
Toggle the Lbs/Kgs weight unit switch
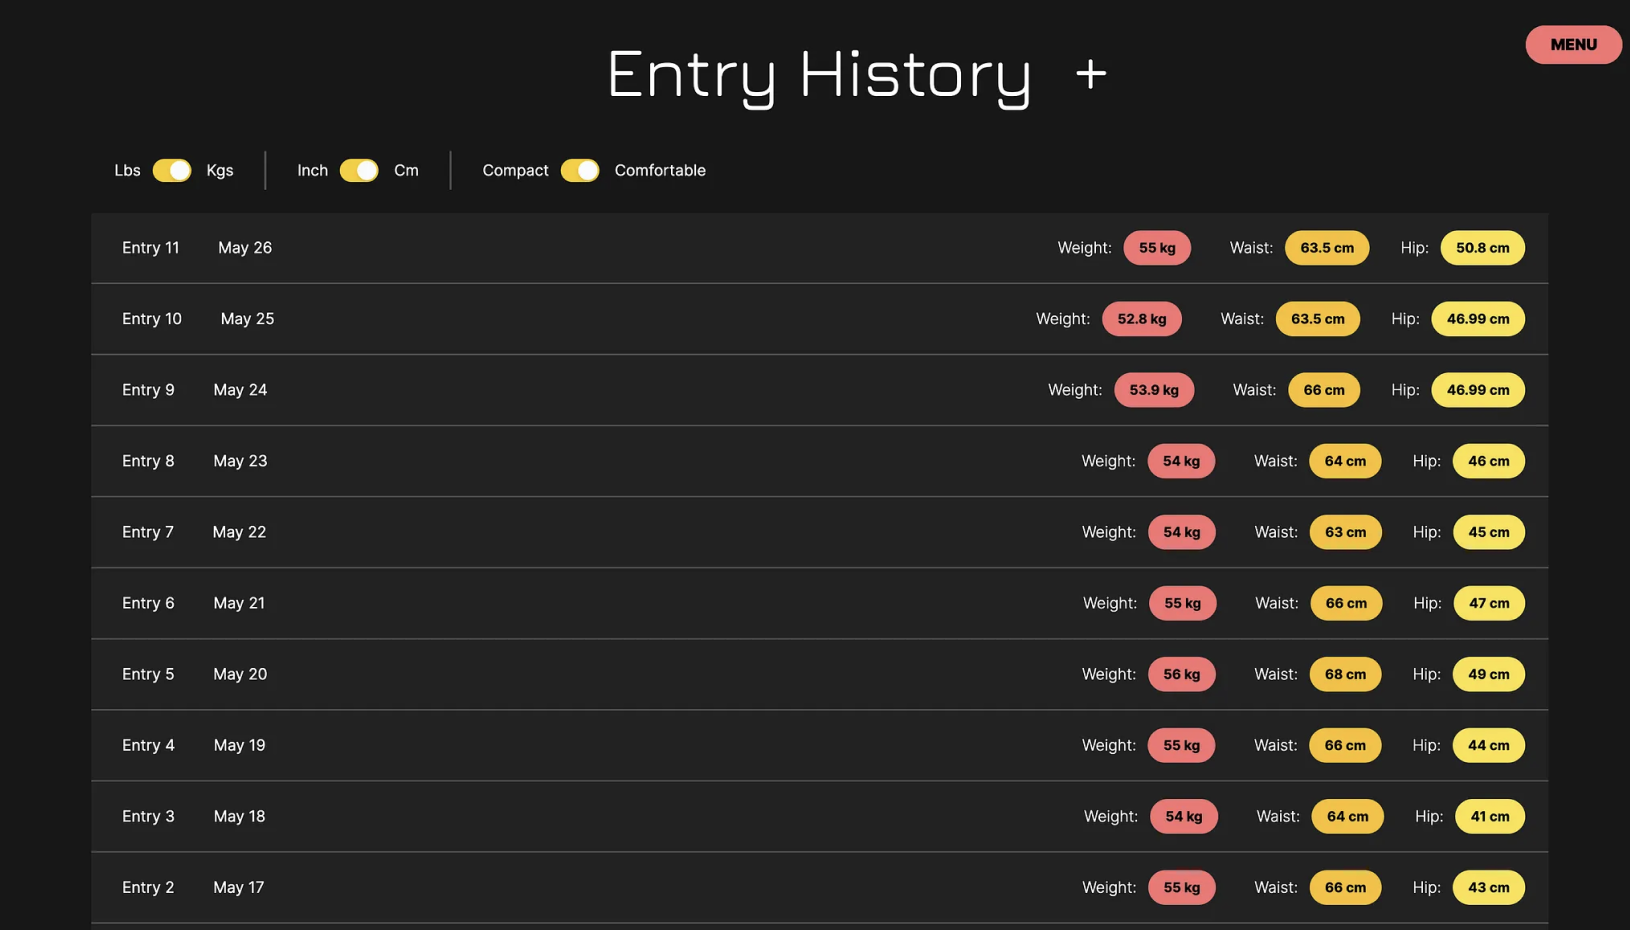click(172, 171)
